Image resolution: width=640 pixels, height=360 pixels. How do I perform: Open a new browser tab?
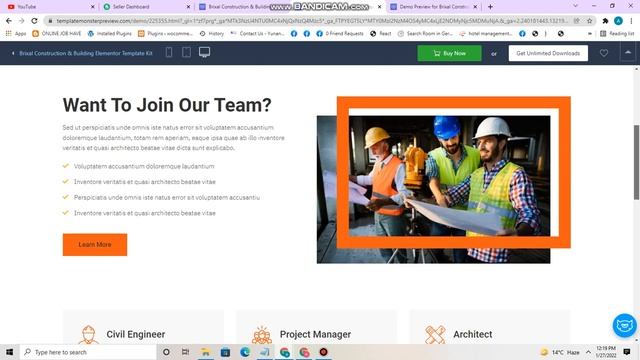point(490,7)
